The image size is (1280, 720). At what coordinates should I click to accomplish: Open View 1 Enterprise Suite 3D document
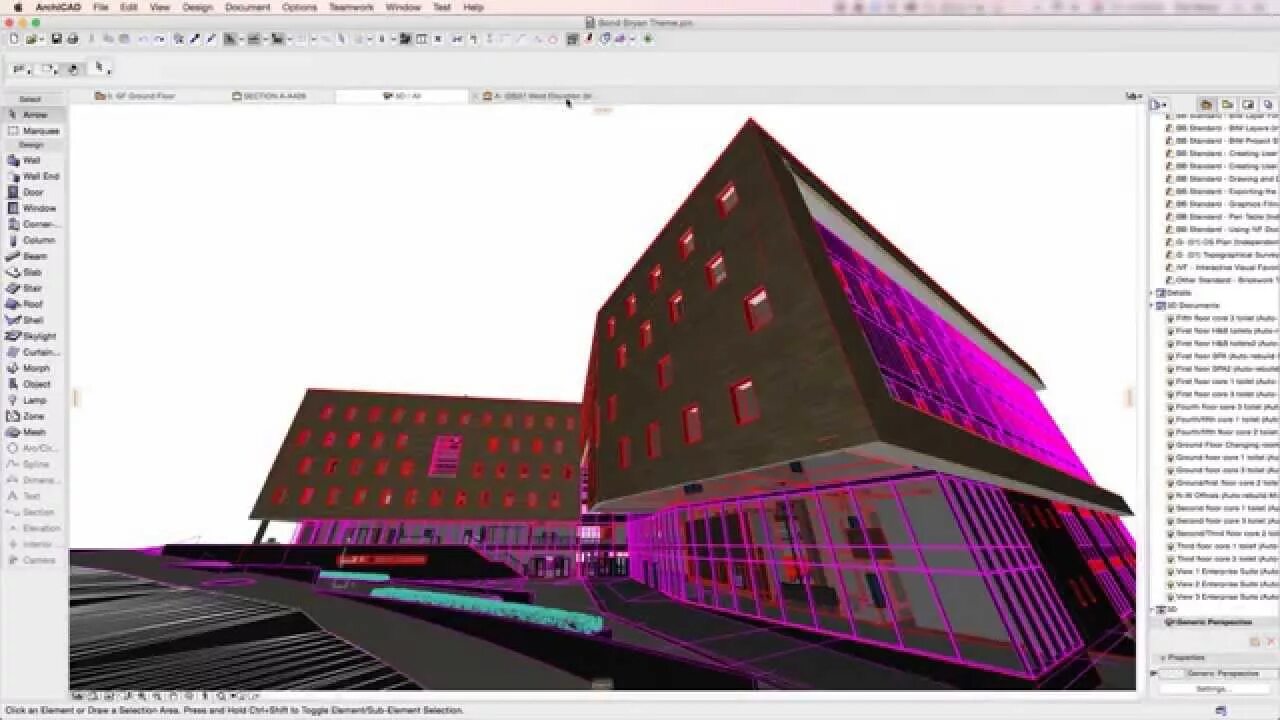pyautogui.click(x=1222, y=571)
